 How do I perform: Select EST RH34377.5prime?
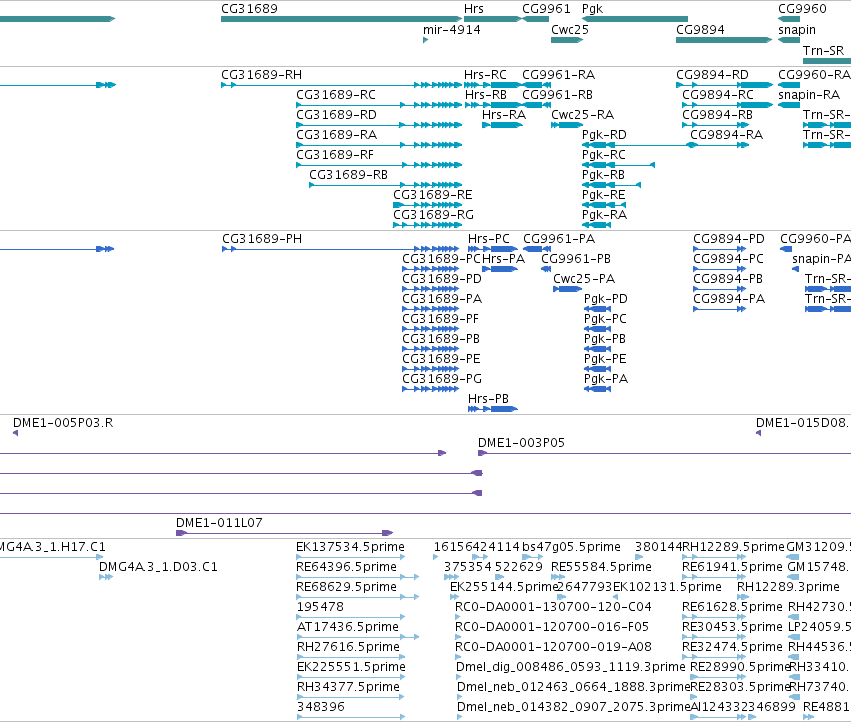(x=351, y=697)
